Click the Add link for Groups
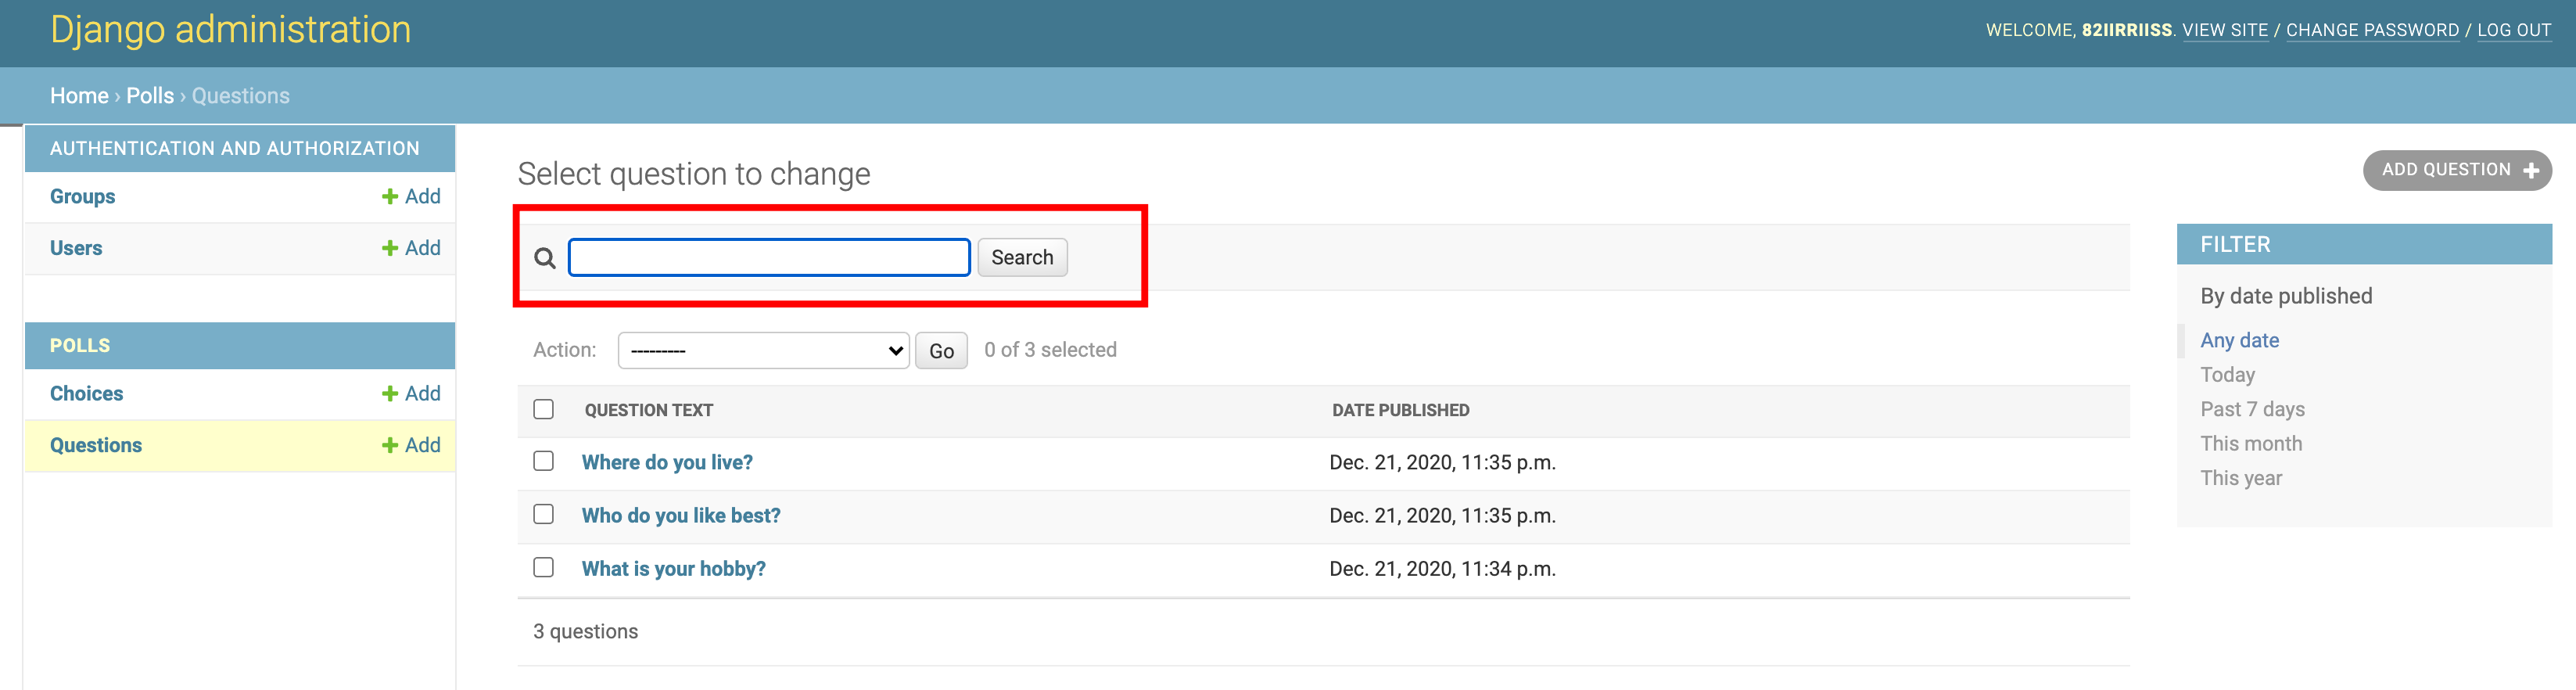Viewport: 2576px width, 690px height. point(411,197)
